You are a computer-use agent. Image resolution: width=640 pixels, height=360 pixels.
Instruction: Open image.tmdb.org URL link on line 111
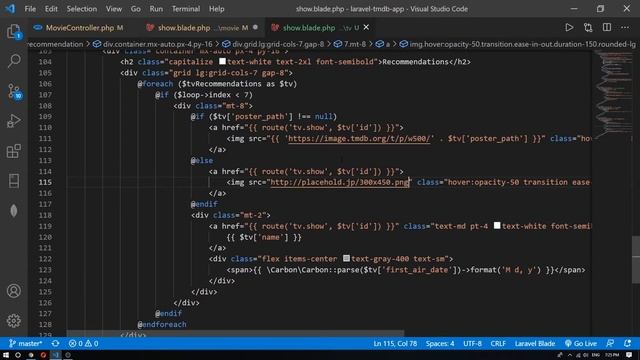point(359,138)
